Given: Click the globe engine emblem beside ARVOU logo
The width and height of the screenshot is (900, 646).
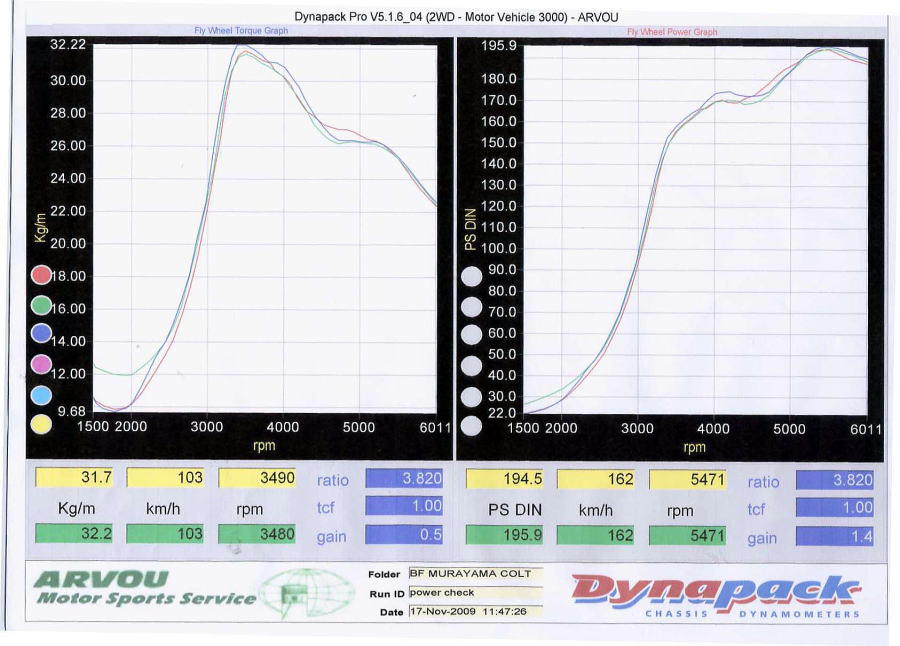Looking at the screenshot, I should [306, 593].
